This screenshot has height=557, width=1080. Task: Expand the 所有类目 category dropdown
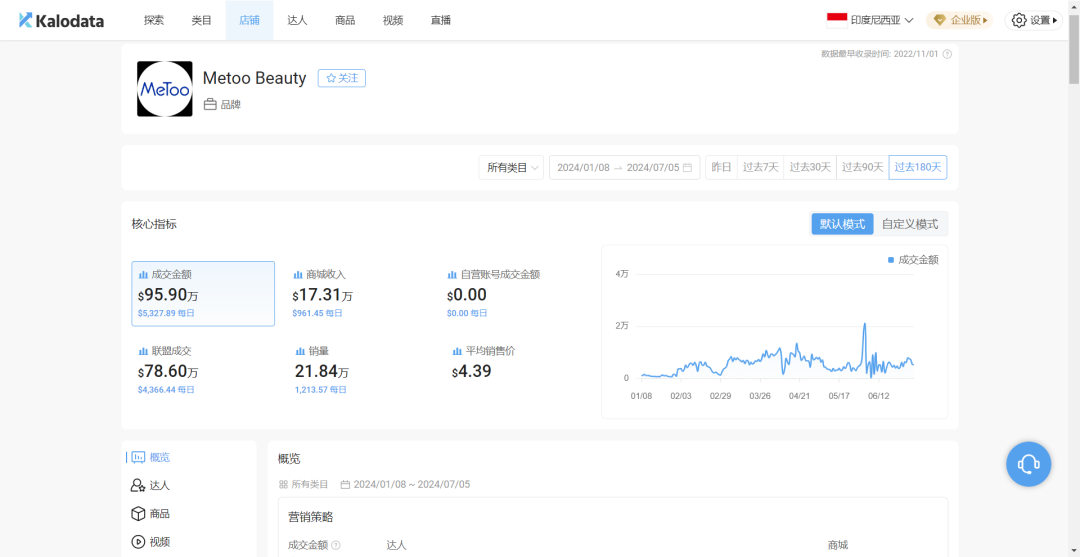pyautogui.click(x=511, y=168)
